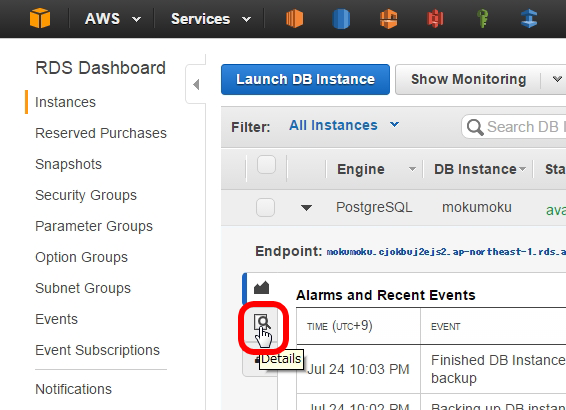Click the Details magnifier icon tab
The image size is (566, 410).
(262, 322)
